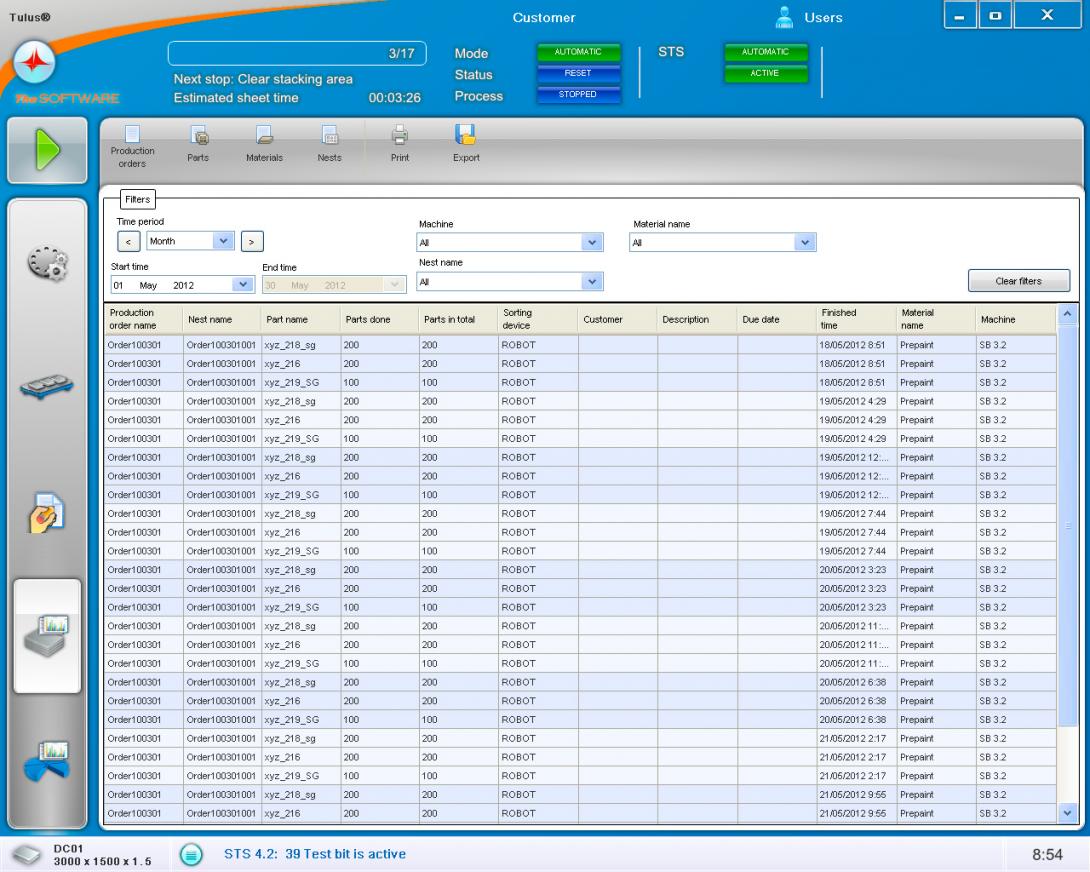Image resolution: width=1090 pixels, height=872 pixels.
Task: Toggle the STS AUTOMATIC mode indicator
Action: tap(764, 52)
